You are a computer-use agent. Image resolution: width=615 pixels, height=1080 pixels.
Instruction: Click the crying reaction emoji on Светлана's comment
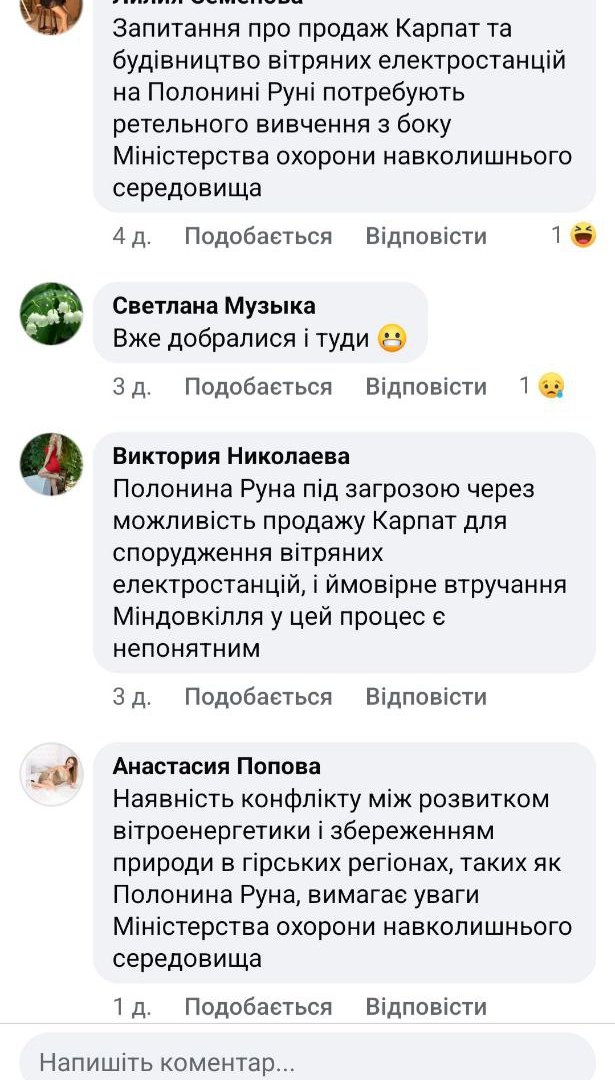coord(551,386)
